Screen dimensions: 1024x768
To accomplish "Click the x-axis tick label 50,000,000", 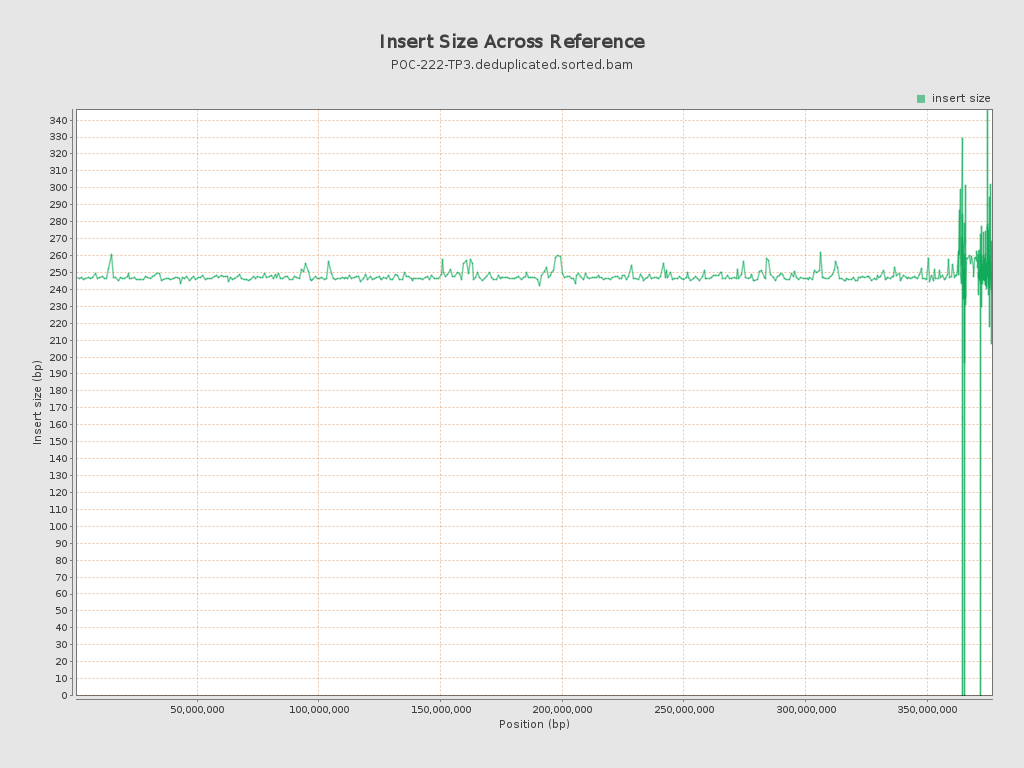I will click(x=197, y=709).
